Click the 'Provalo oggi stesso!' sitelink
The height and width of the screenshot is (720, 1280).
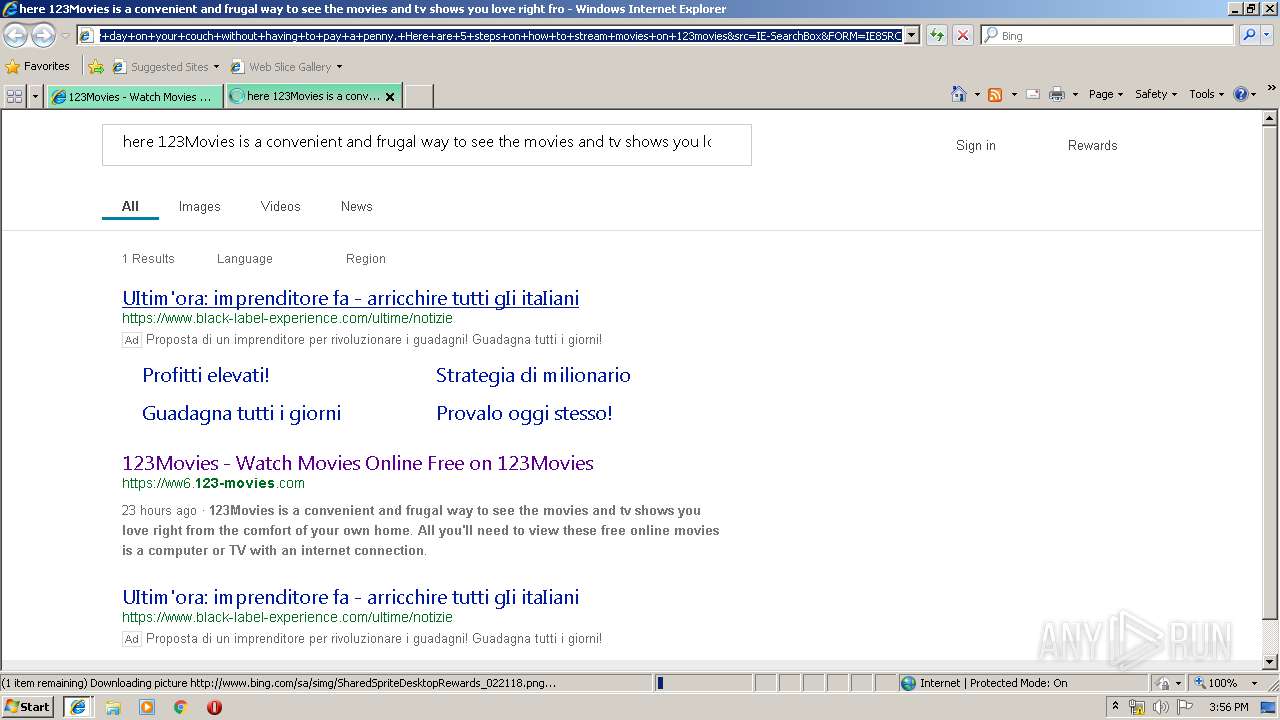(524, 413)
